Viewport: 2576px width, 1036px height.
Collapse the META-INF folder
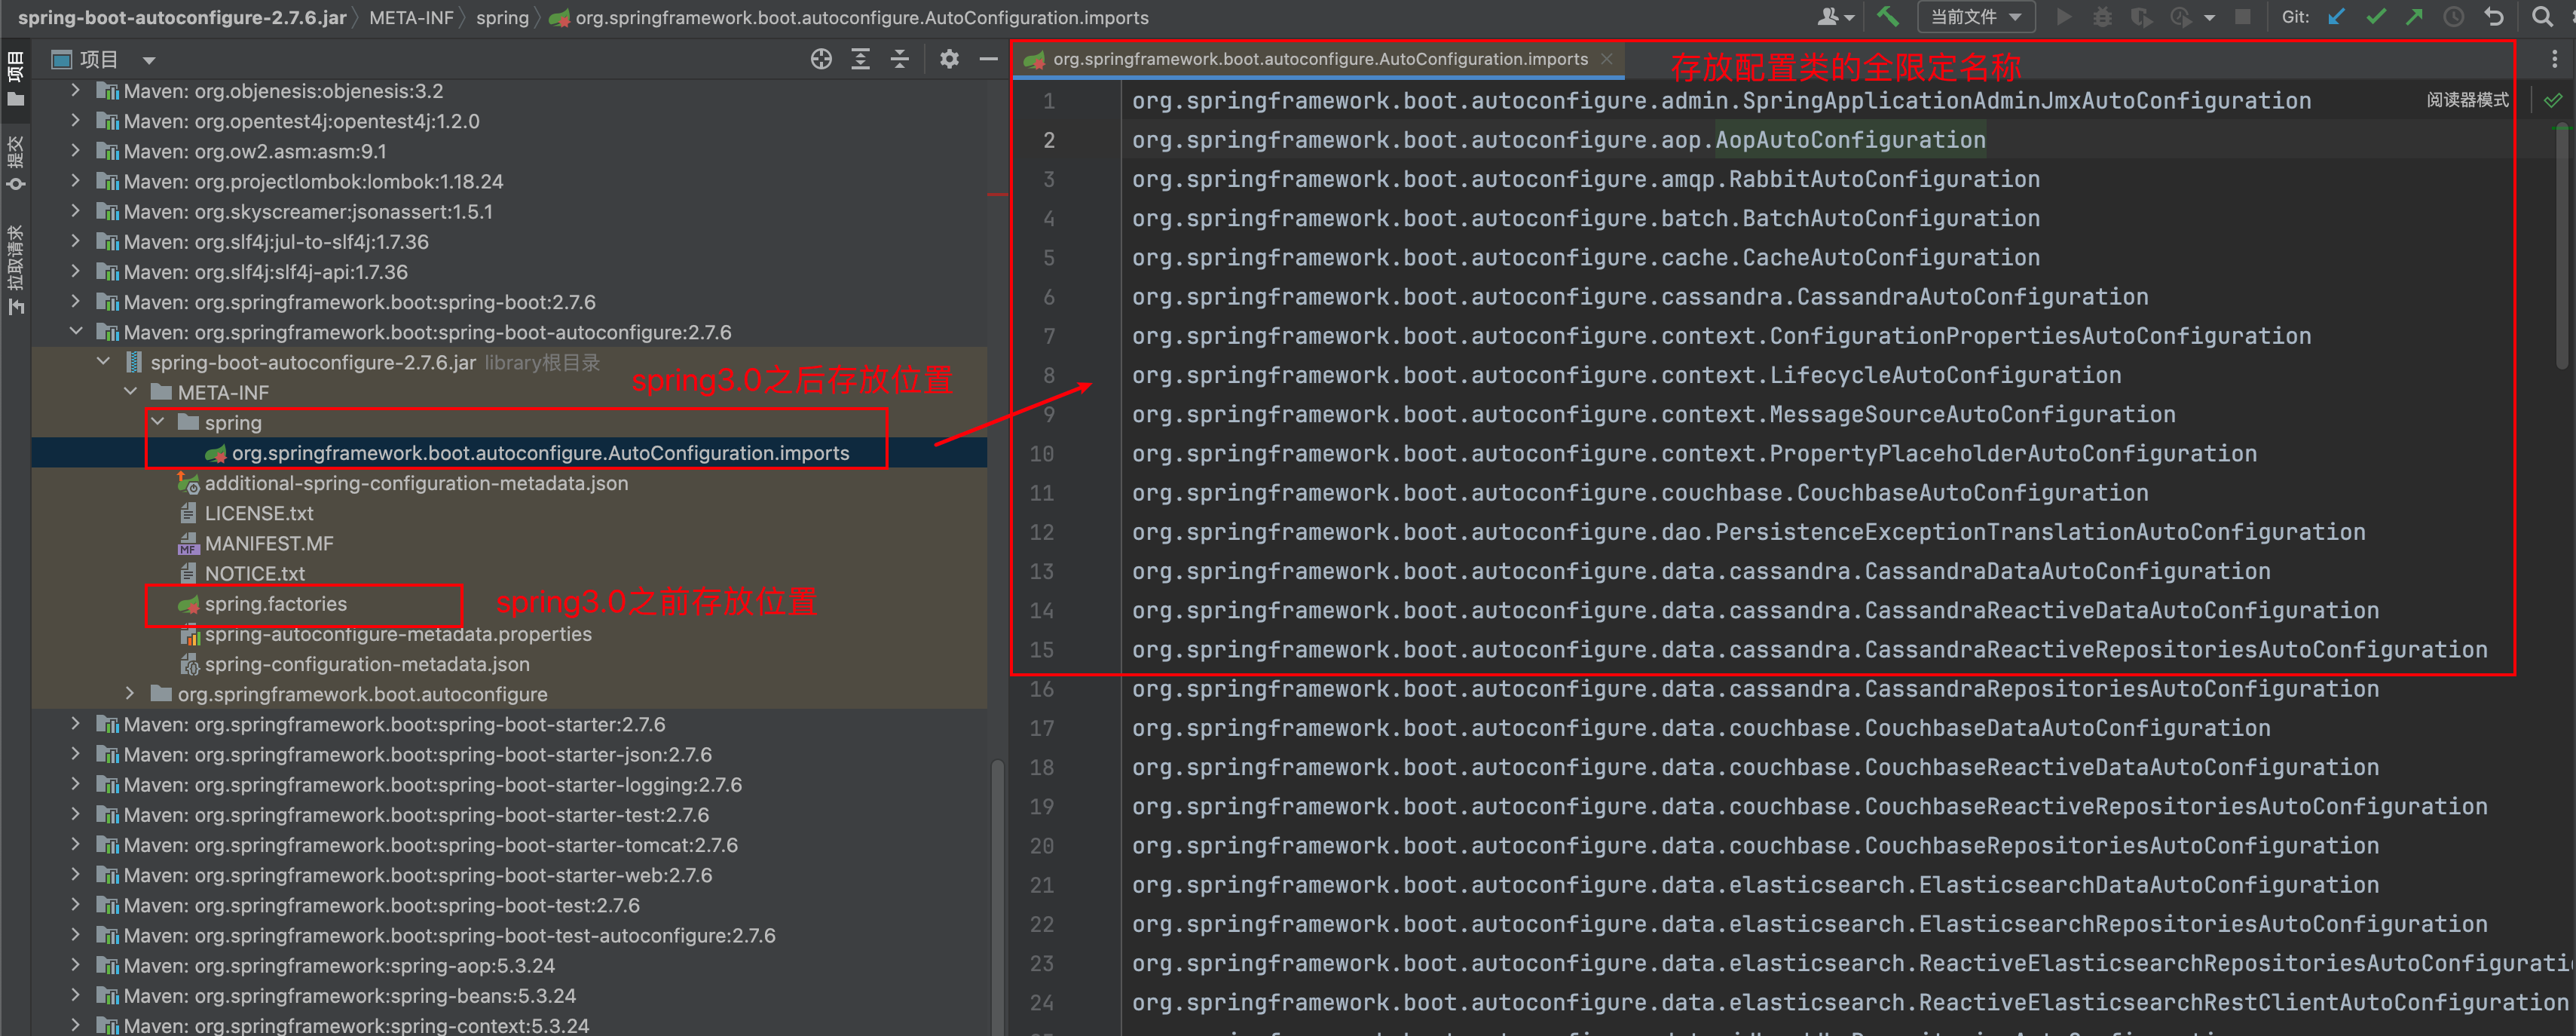[x=130, y=392]
